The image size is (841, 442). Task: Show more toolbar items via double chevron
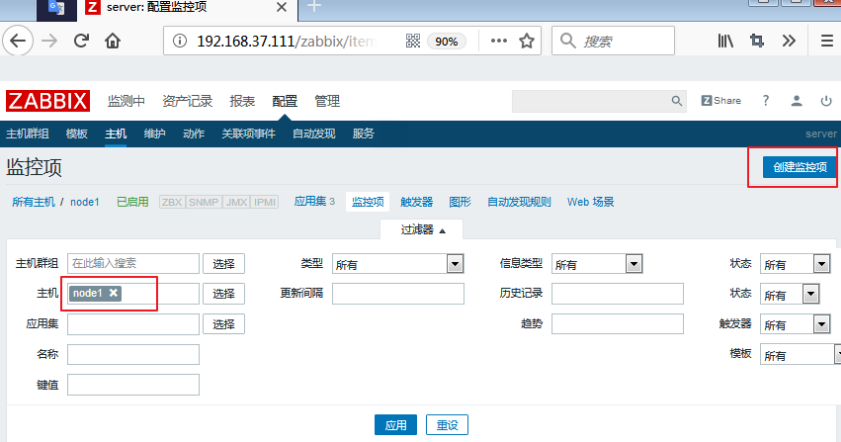click(788, 41)
